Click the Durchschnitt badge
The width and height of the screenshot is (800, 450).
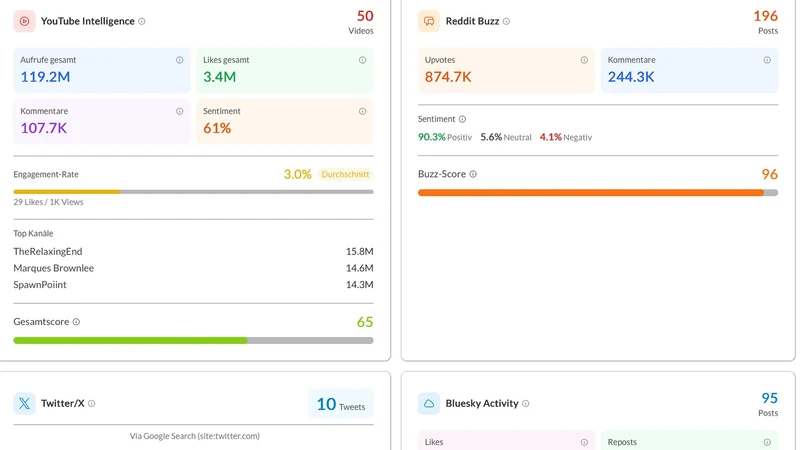coord(345,174)
